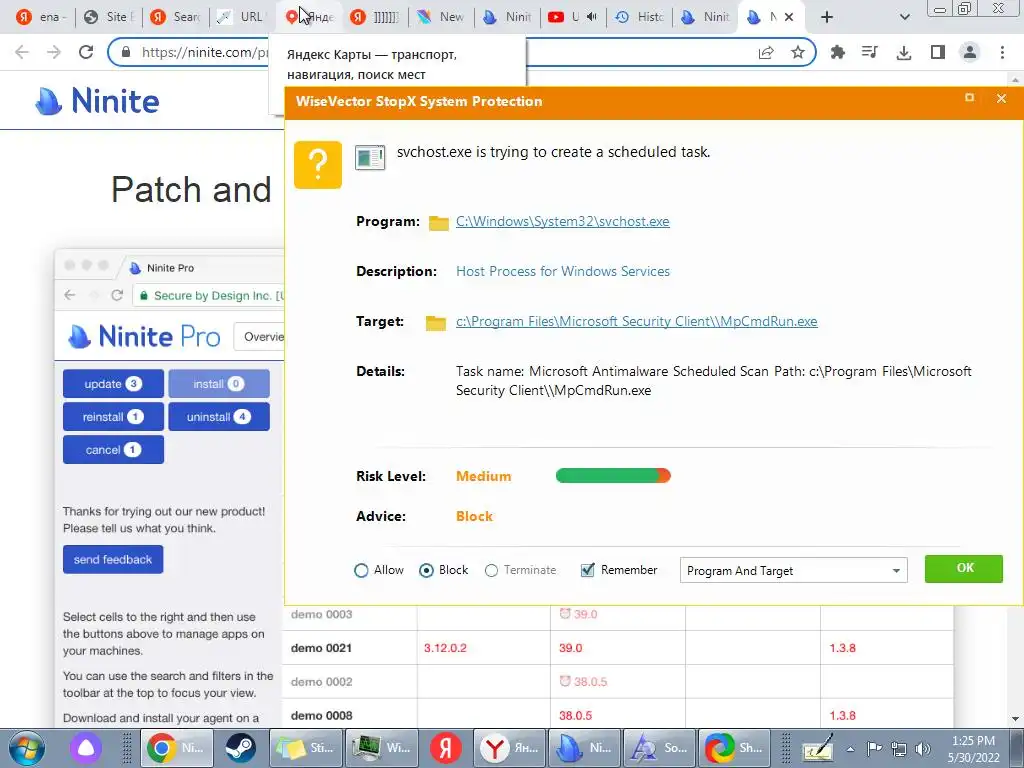
Task: Click the install 0 button
Action: tap(219, 384)
